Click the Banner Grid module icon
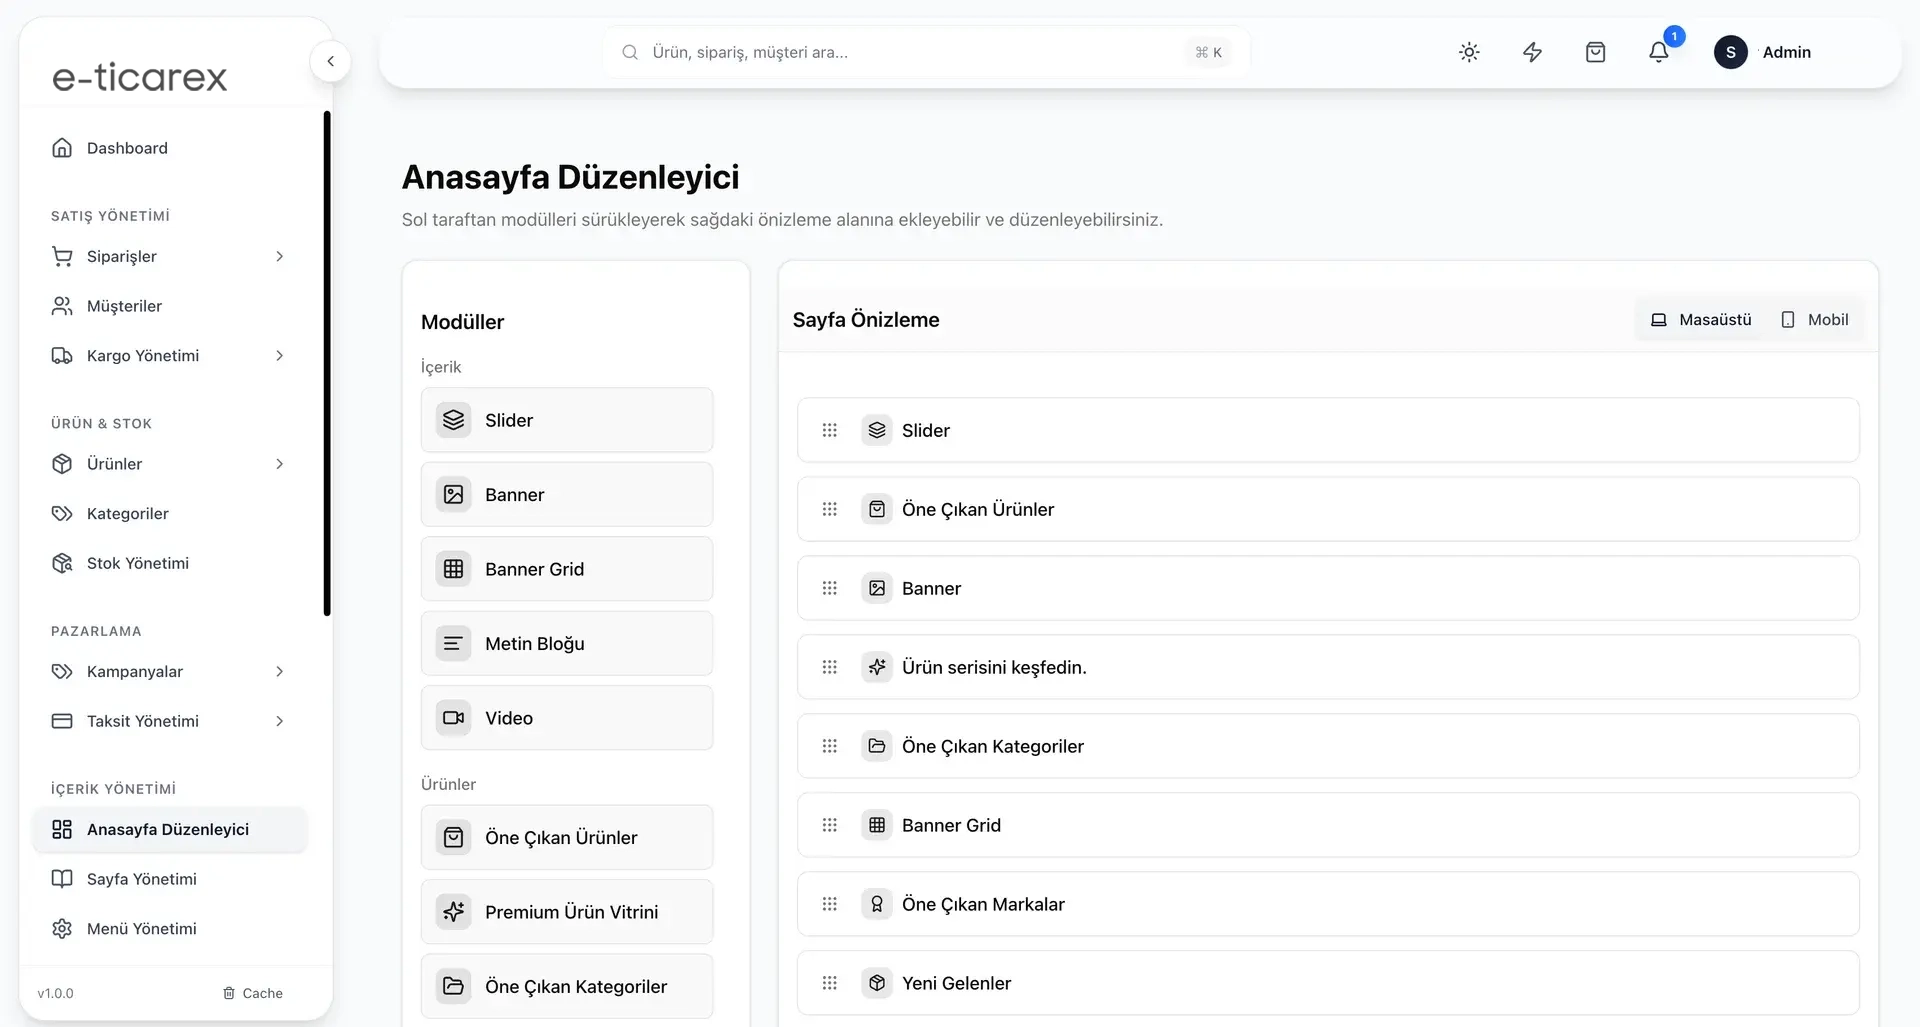This screenshot has height=1027, width=1920. tap(453, 569)
